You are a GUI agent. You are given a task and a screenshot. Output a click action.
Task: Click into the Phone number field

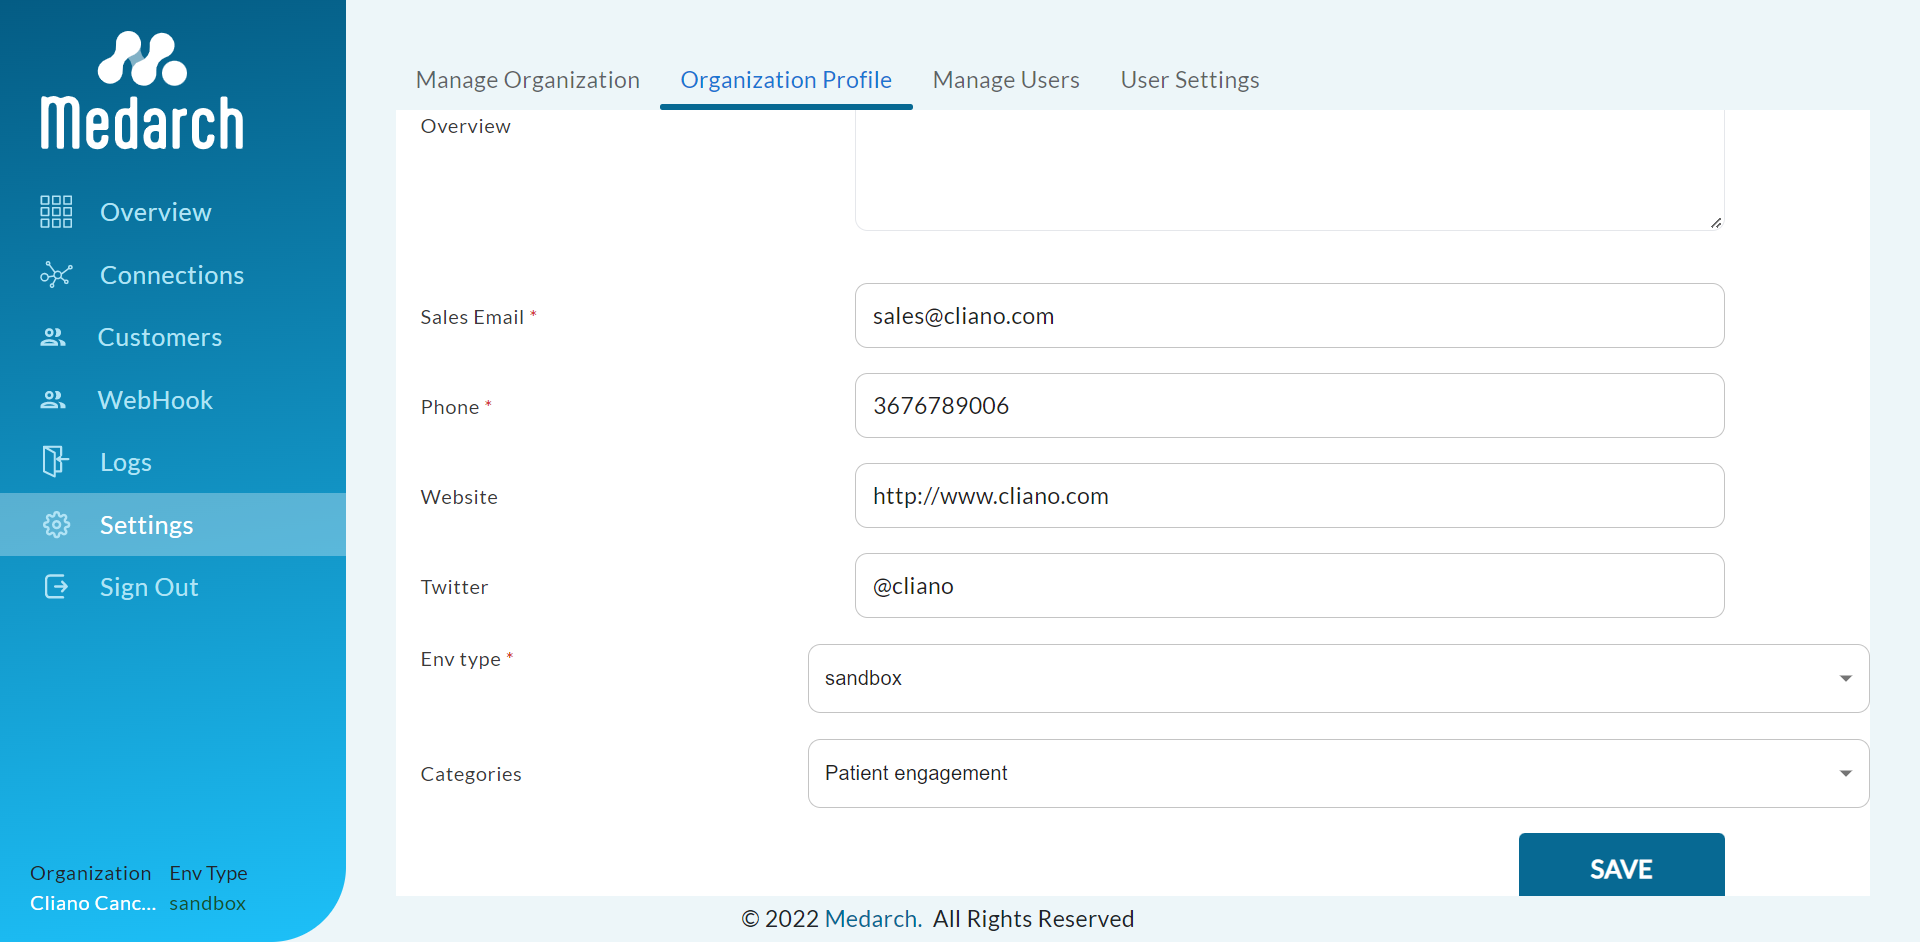1290,406
